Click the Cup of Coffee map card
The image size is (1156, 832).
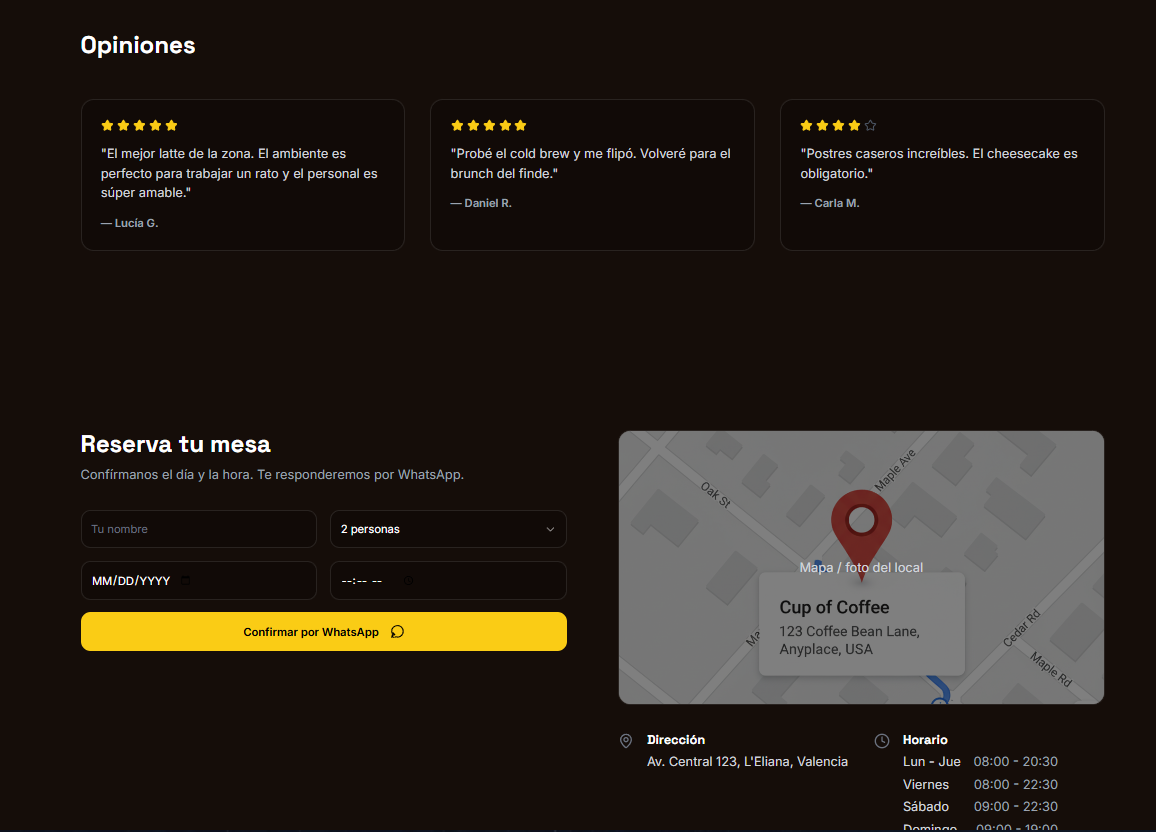[861, 625]
